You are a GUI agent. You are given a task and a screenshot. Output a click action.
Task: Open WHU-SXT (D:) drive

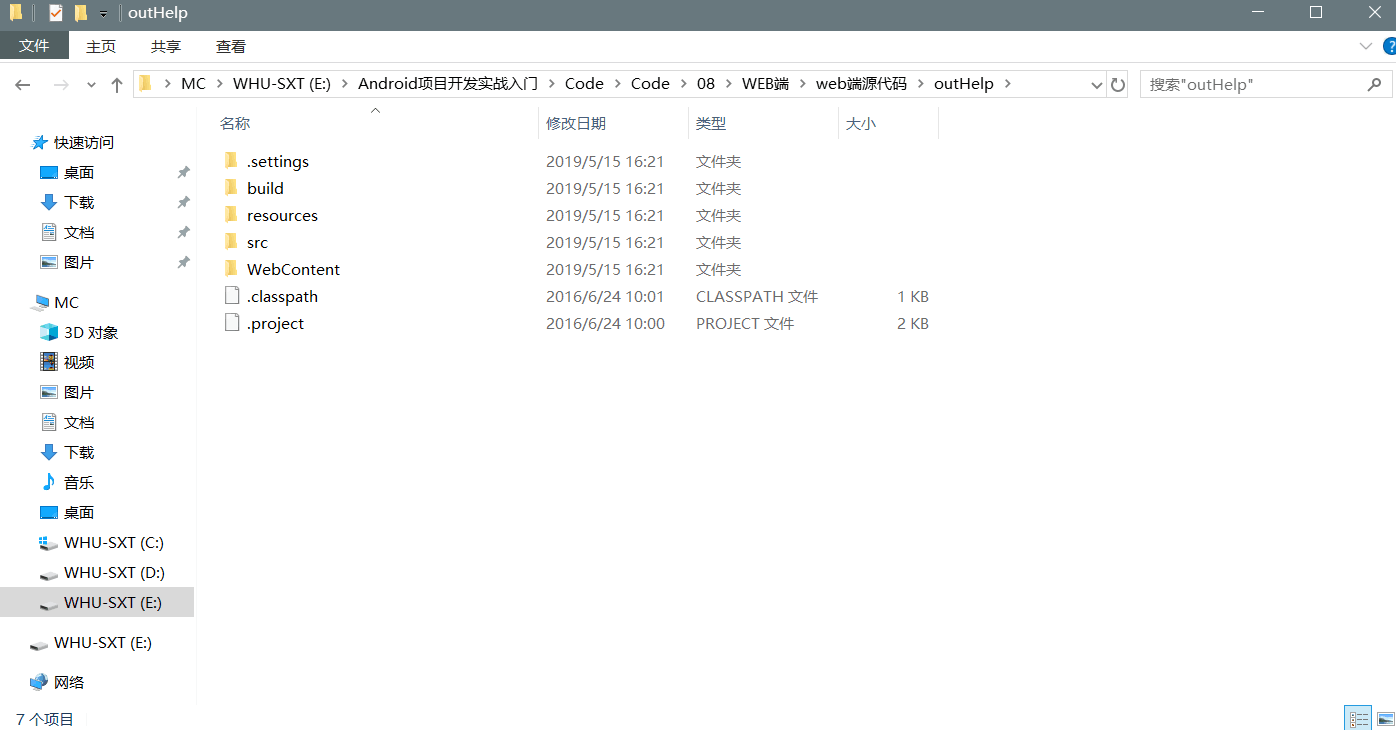click(114, 572)
